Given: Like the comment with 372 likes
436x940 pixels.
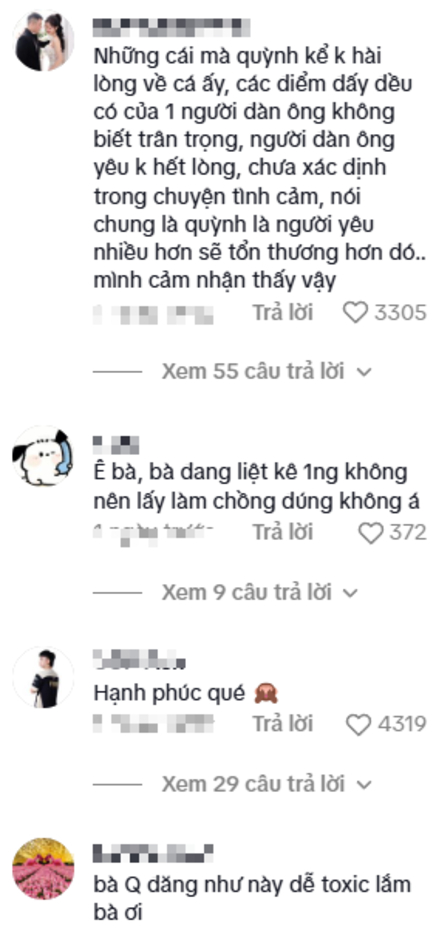Looking at the screenshot, I should click(370, 532).
